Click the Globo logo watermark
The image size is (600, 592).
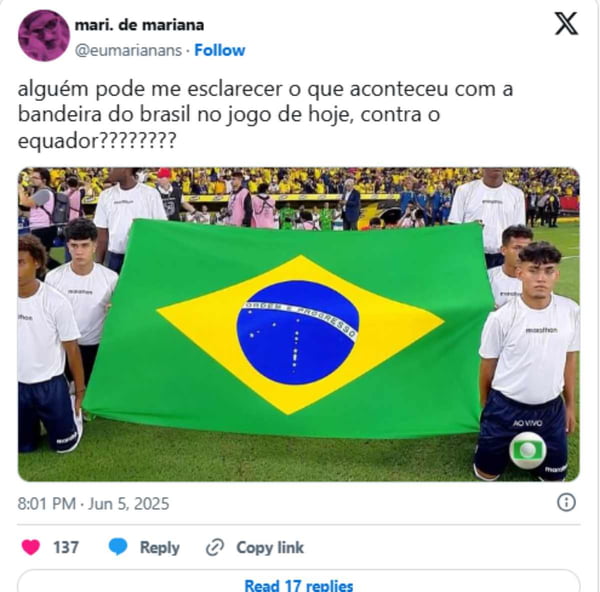(x=528, y=451)
